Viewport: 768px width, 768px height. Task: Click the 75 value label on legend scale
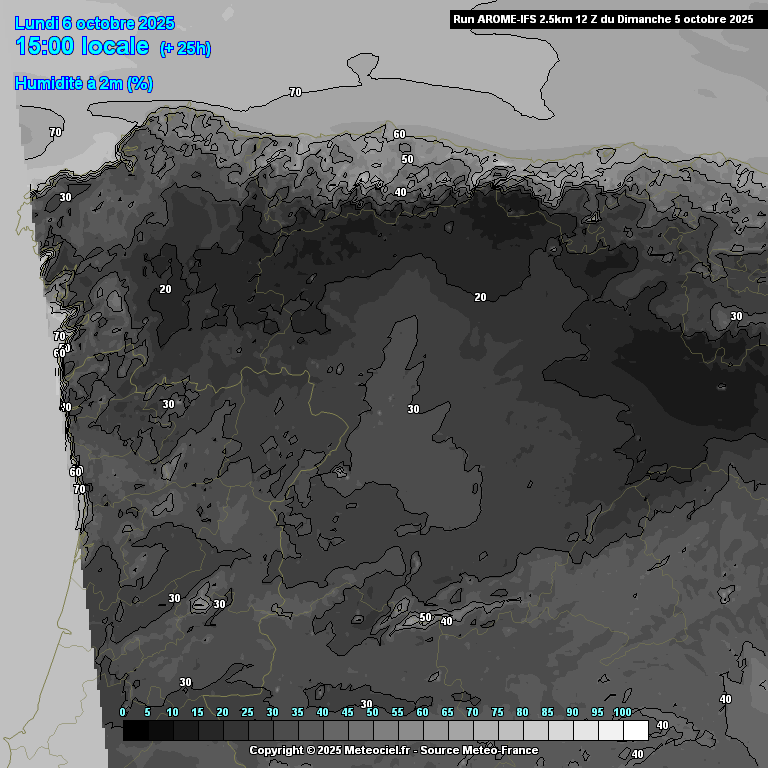click(497, 712)
